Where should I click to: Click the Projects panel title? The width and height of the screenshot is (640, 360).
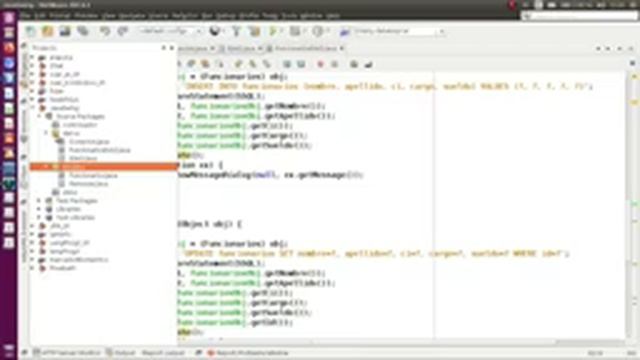(44, 48)
